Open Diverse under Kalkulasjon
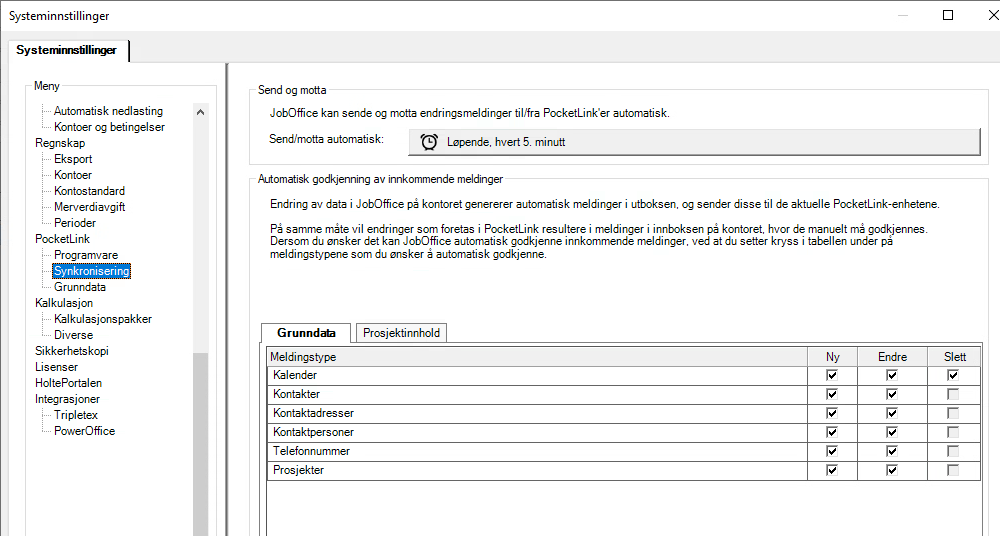Screen dimensions: 1000x536 (73, 334)
